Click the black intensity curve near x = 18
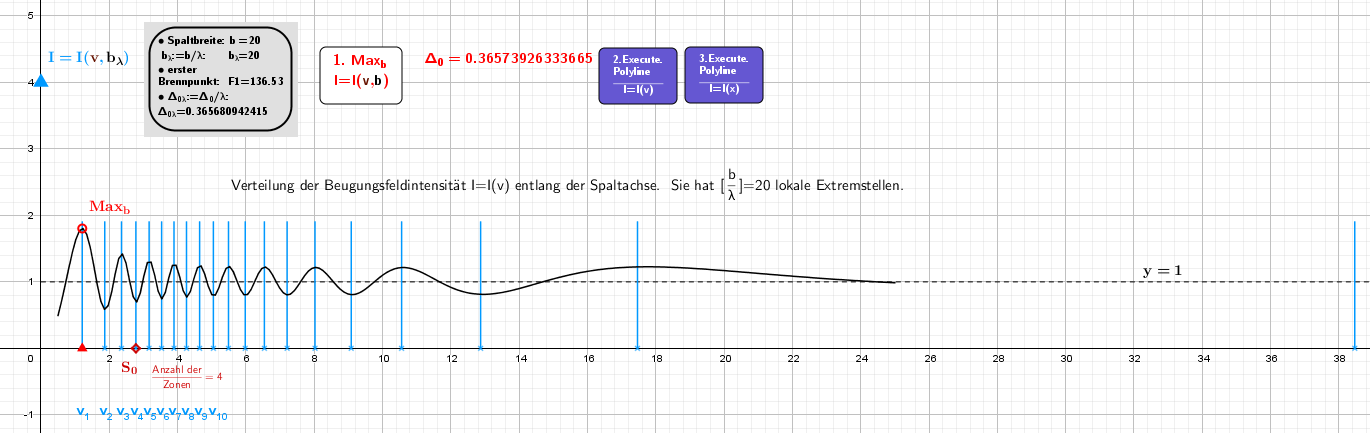Screen dimensions: 1370x433 pyautogui.click(x=655, y=266)
